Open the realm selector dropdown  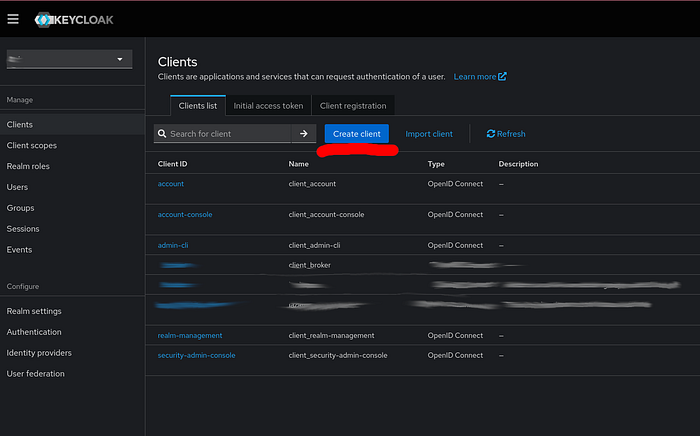[69, 59]
